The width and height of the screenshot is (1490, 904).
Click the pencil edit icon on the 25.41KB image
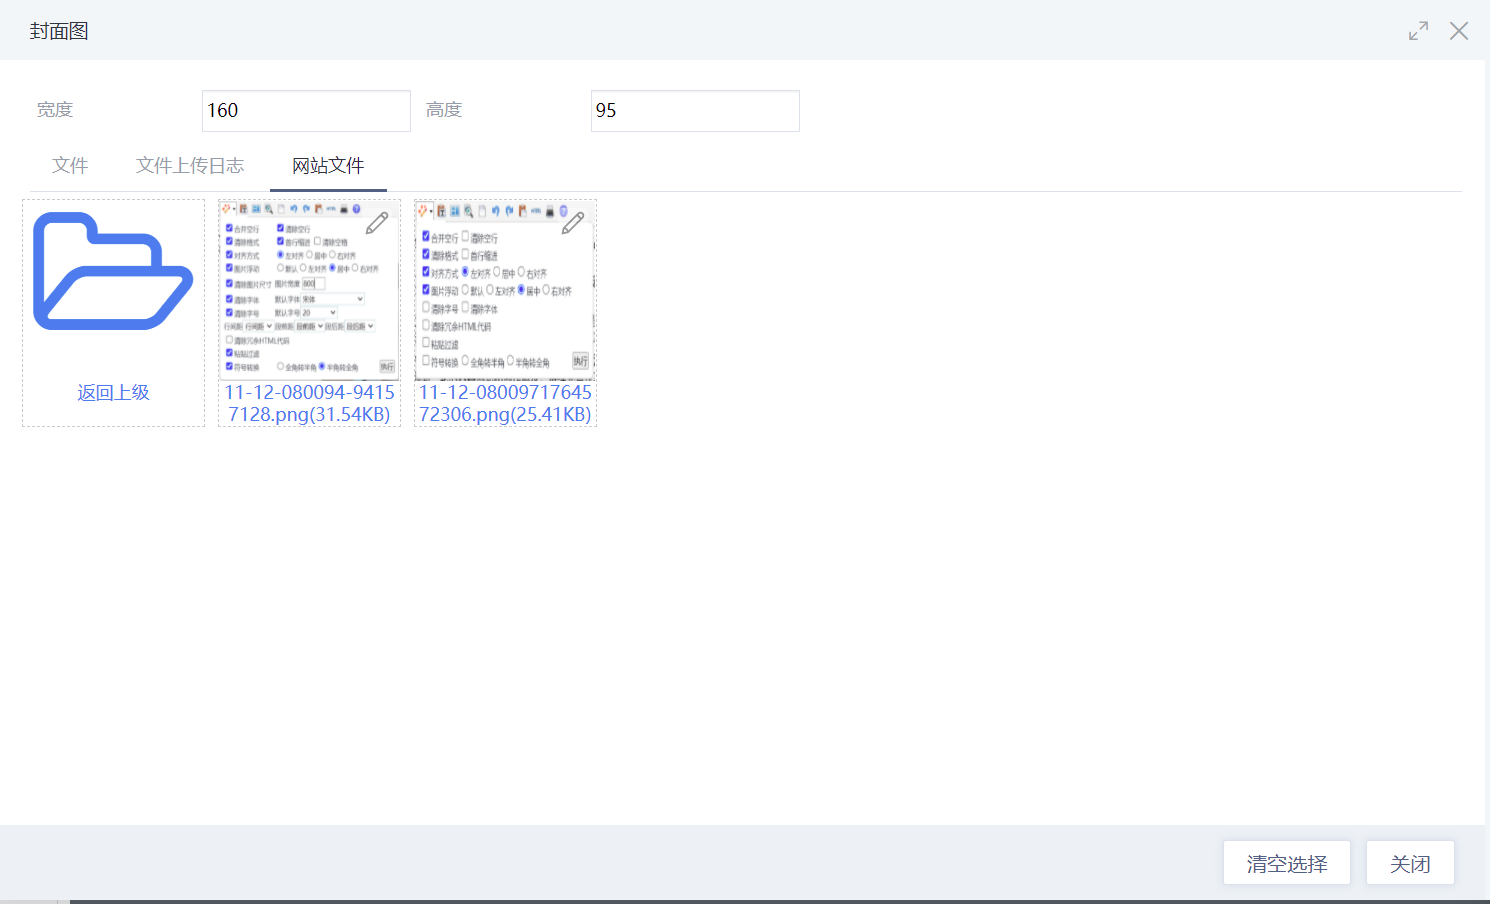573,223
